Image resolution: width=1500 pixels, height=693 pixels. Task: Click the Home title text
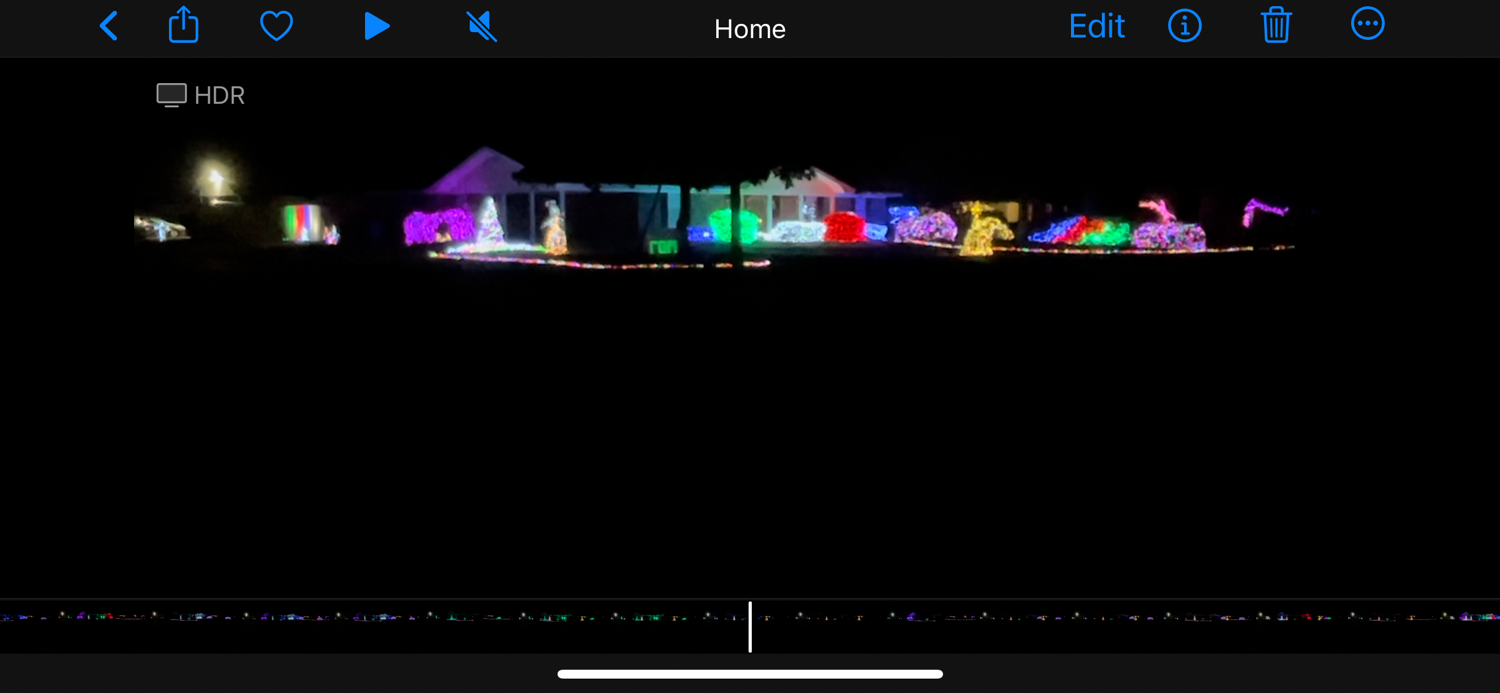[x=750, y=29]
